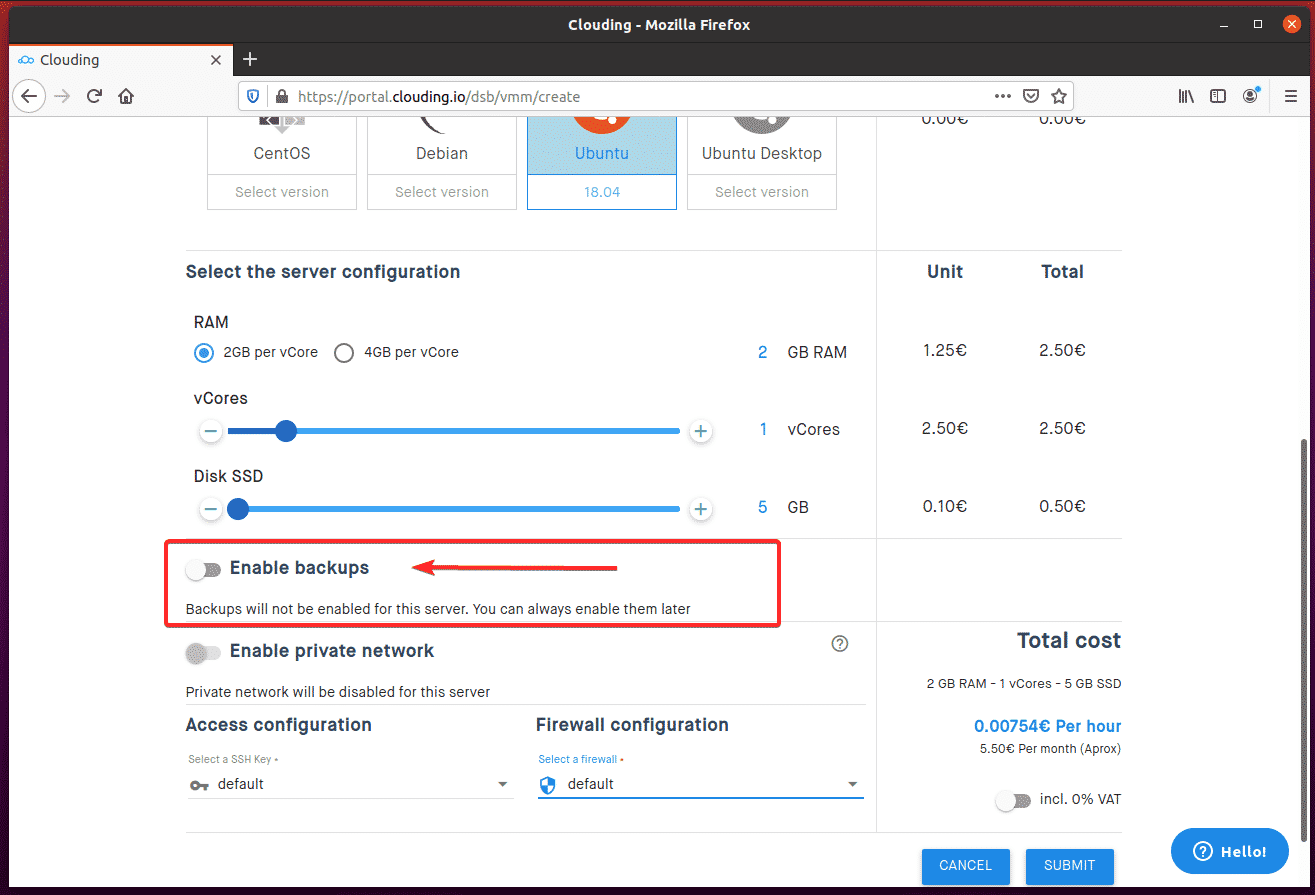The height and width of the screenshot is (895, 1315).
Task: Open the tracking protection shield in address bar
Action: click(x=254, y=97)
